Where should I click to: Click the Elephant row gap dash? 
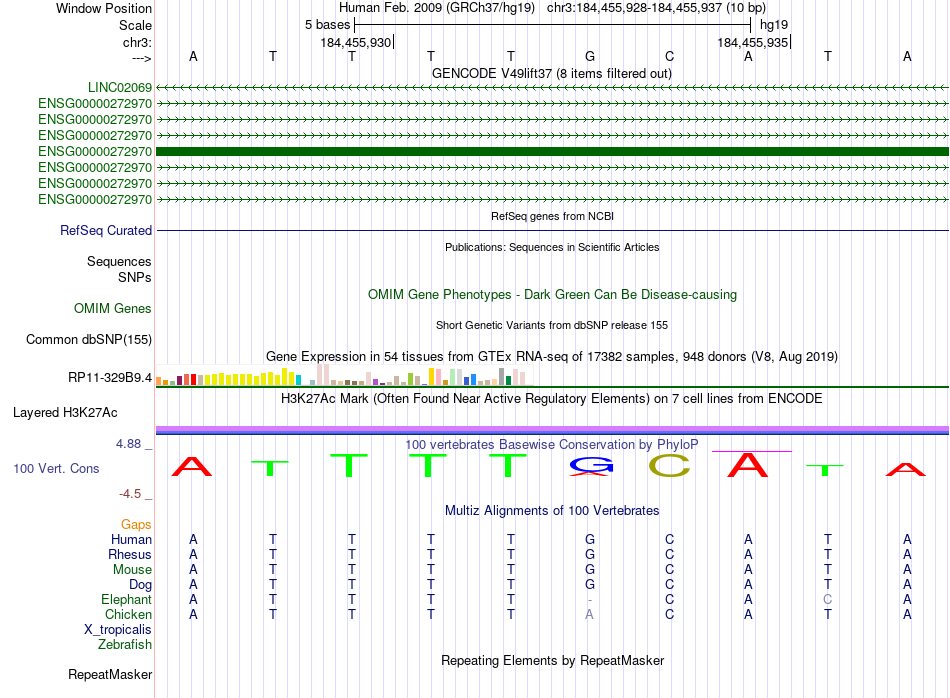(590, 600)
